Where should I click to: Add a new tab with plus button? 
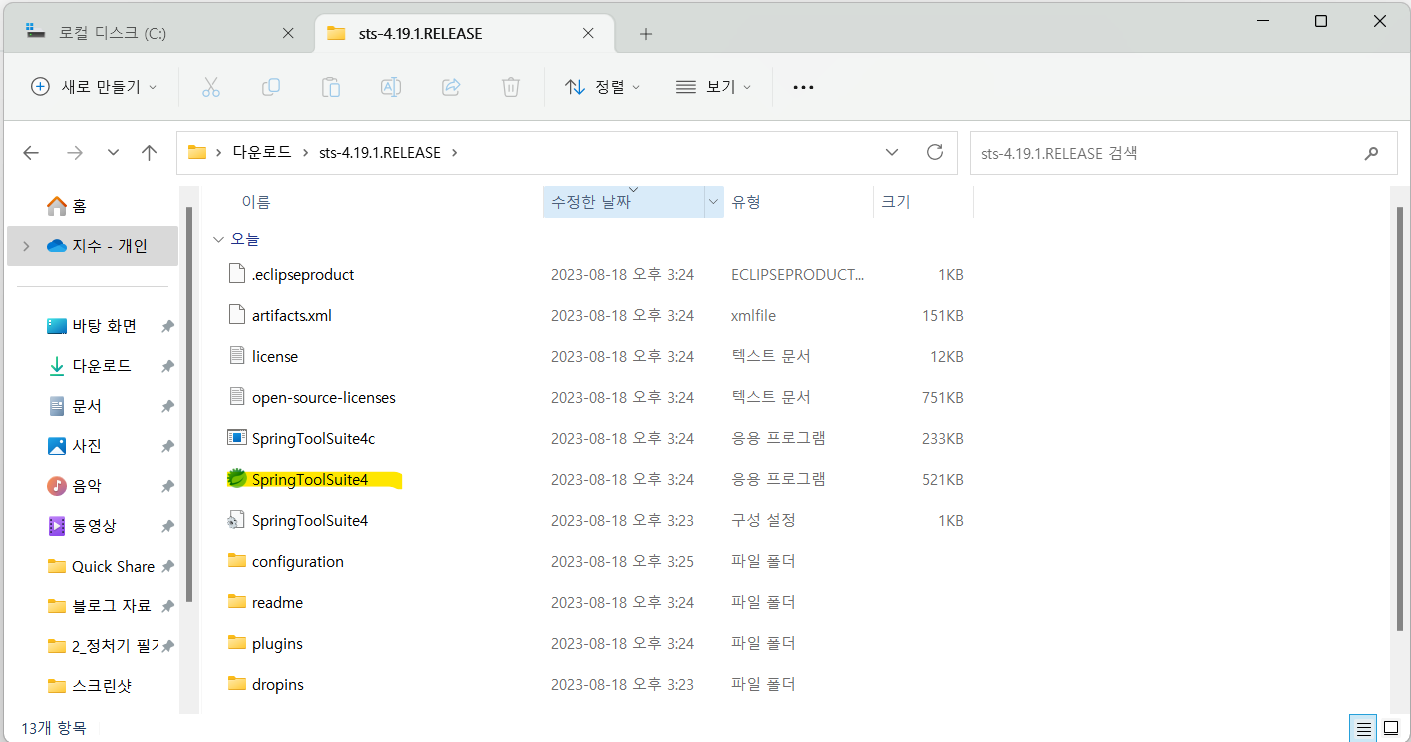(646, 33)
